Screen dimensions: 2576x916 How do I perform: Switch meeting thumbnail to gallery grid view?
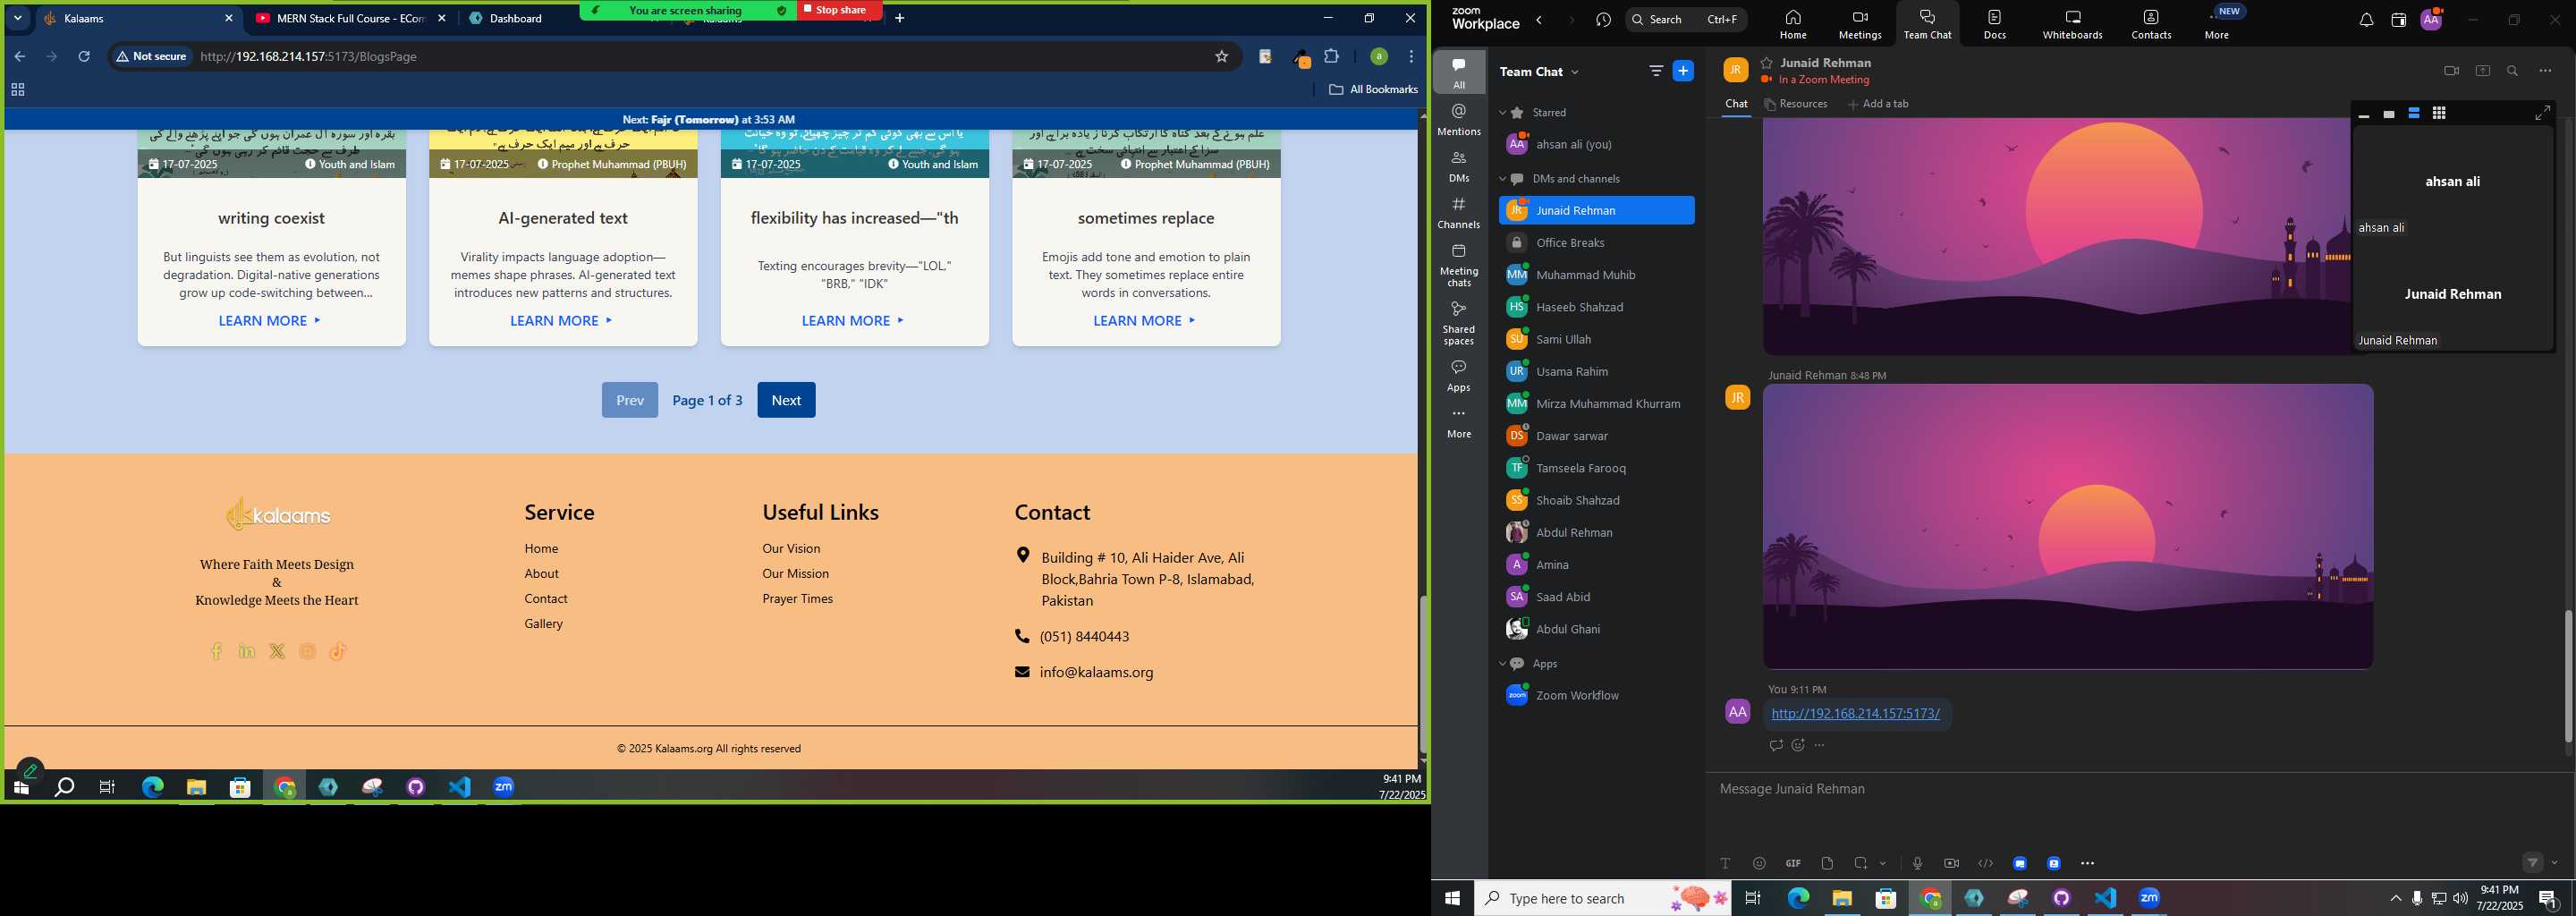[2439, 113]
